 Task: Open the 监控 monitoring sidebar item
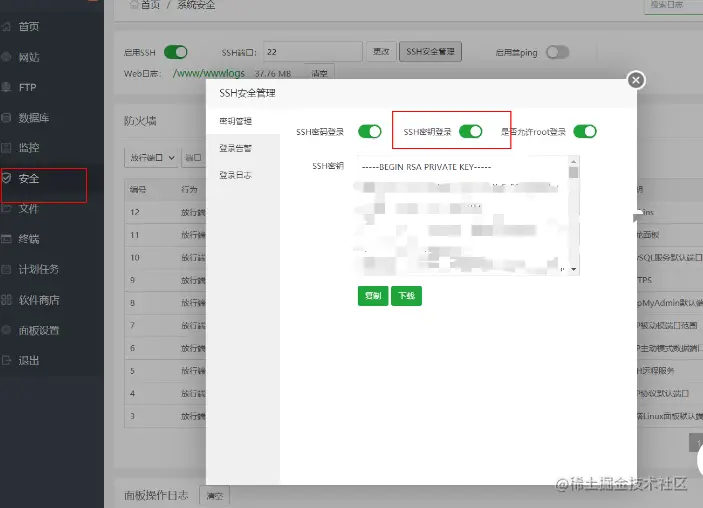click(x=29, y=148)
